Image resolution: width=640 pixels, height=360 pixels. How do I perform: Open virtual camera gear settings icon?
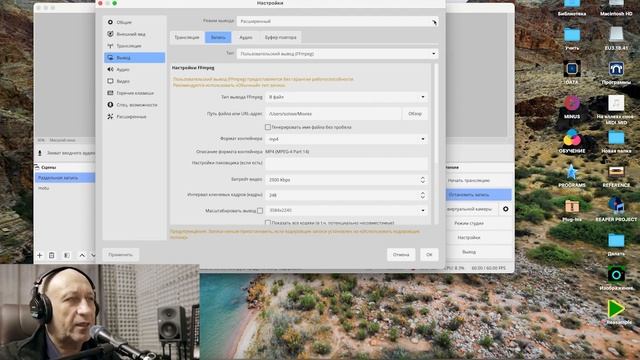(x=505, y=209)
